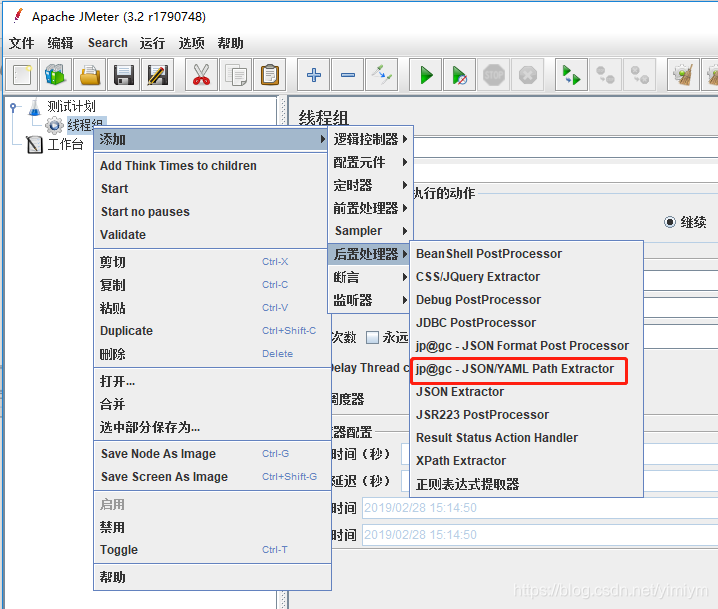Expand the 前置处理器 submenu
Viewport: 718px width, 609px height.
[x=370, y=208]
